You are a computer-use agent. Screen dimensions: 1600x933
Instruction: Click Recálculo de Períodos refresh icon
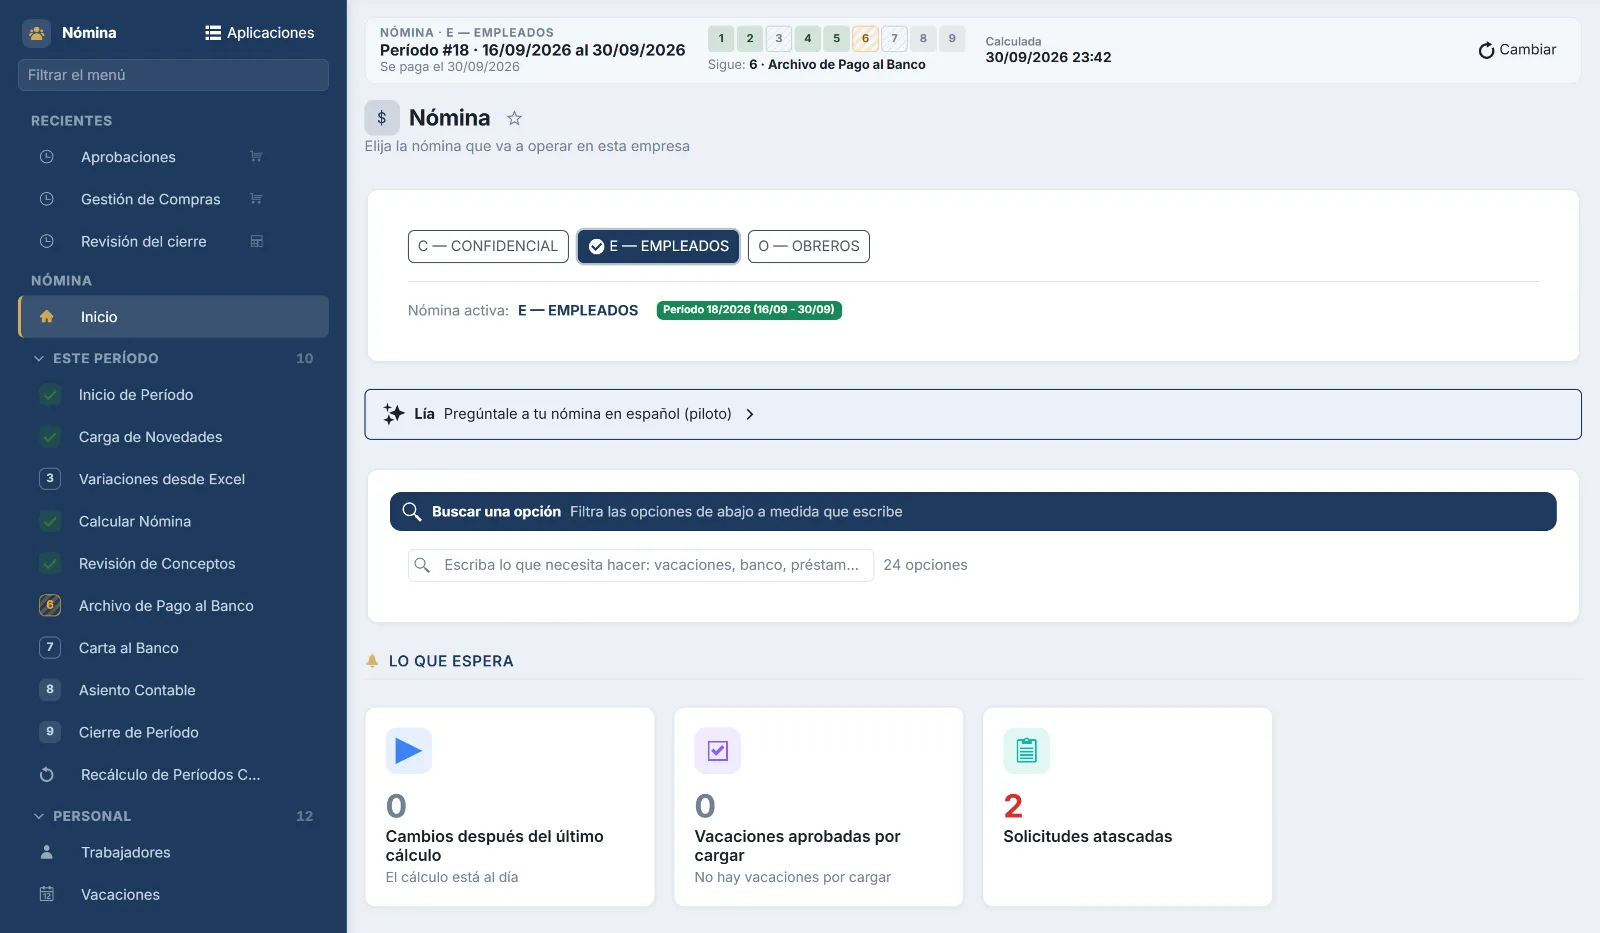point(46,775)
